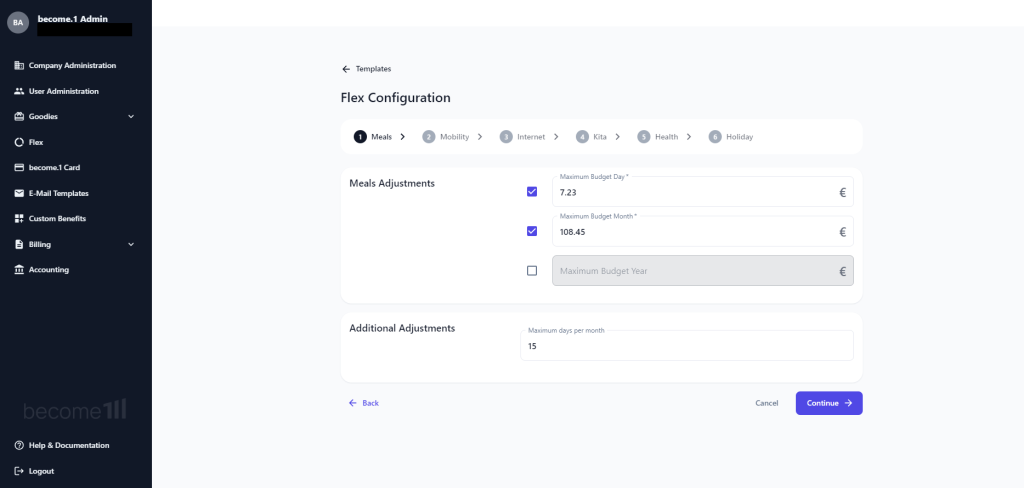The height and width of the screenshot is (488, 1024).
Task: Uncheck the Maximum Budget Day checkbox
Action: tap(532, 191)
